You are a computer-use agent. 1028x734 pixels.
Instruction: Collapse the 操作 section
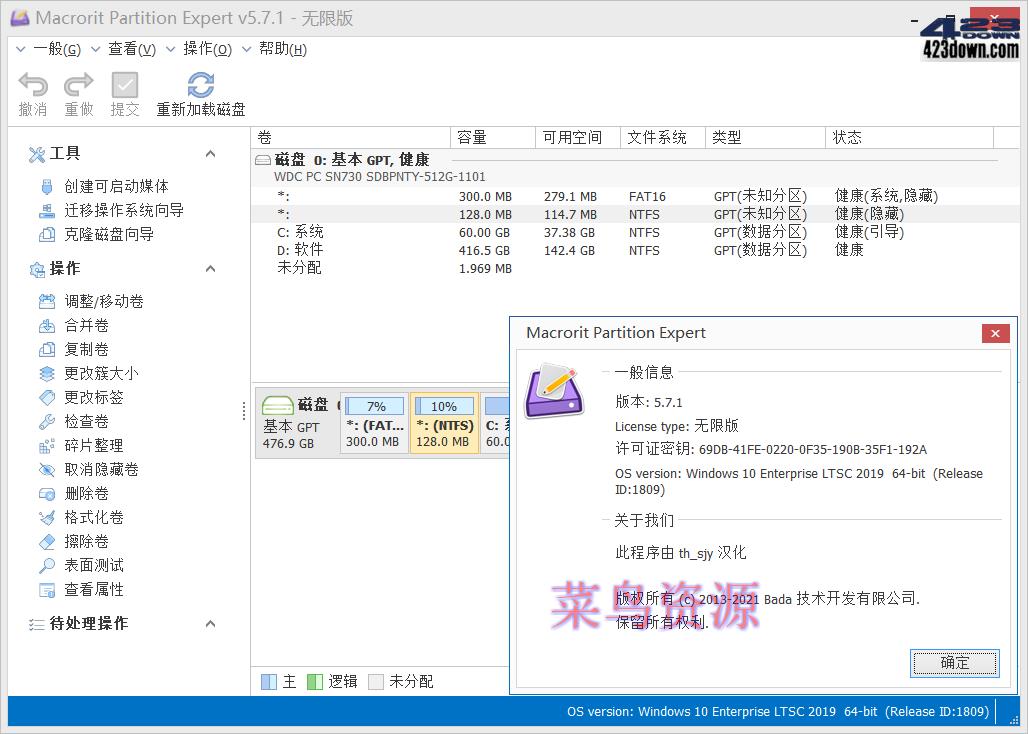pyautogui.click(x=210, y=268)
